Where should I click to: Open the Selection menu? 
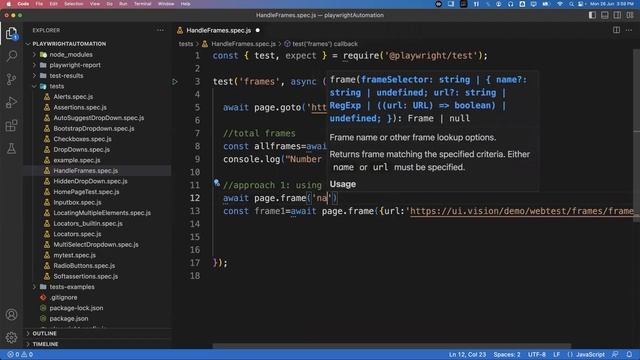coord(74,4)
